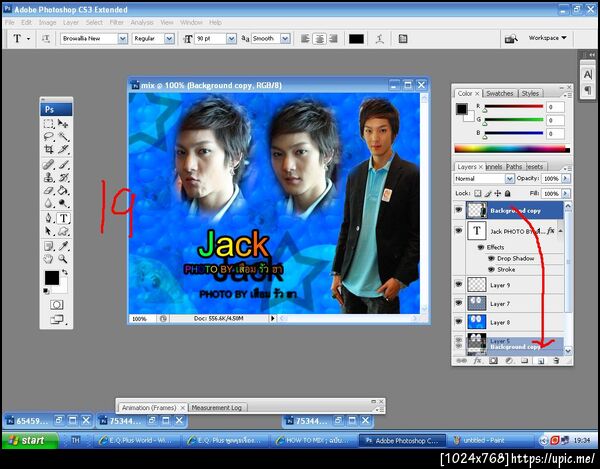Open the blending mode Normal dropdown

coord(509,179)
